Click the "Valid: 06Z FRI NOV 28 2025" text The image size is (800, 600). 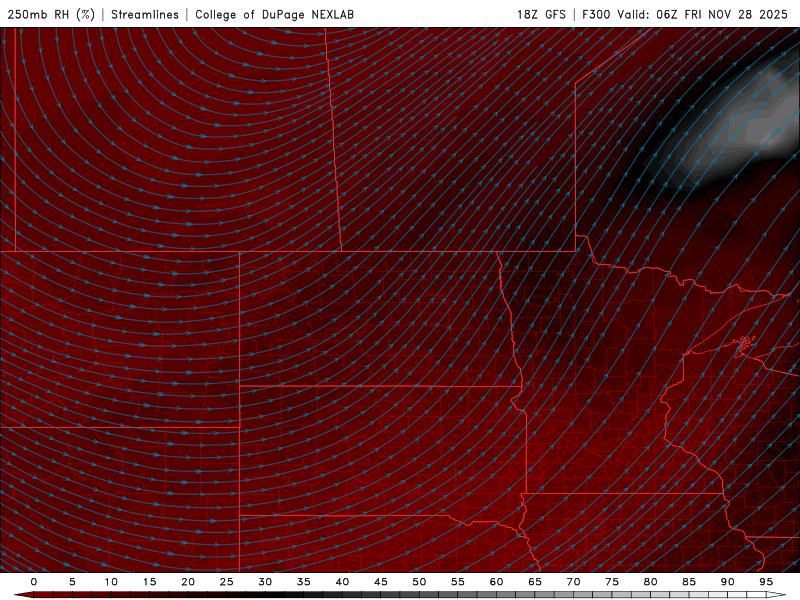(x=703, y=14)
